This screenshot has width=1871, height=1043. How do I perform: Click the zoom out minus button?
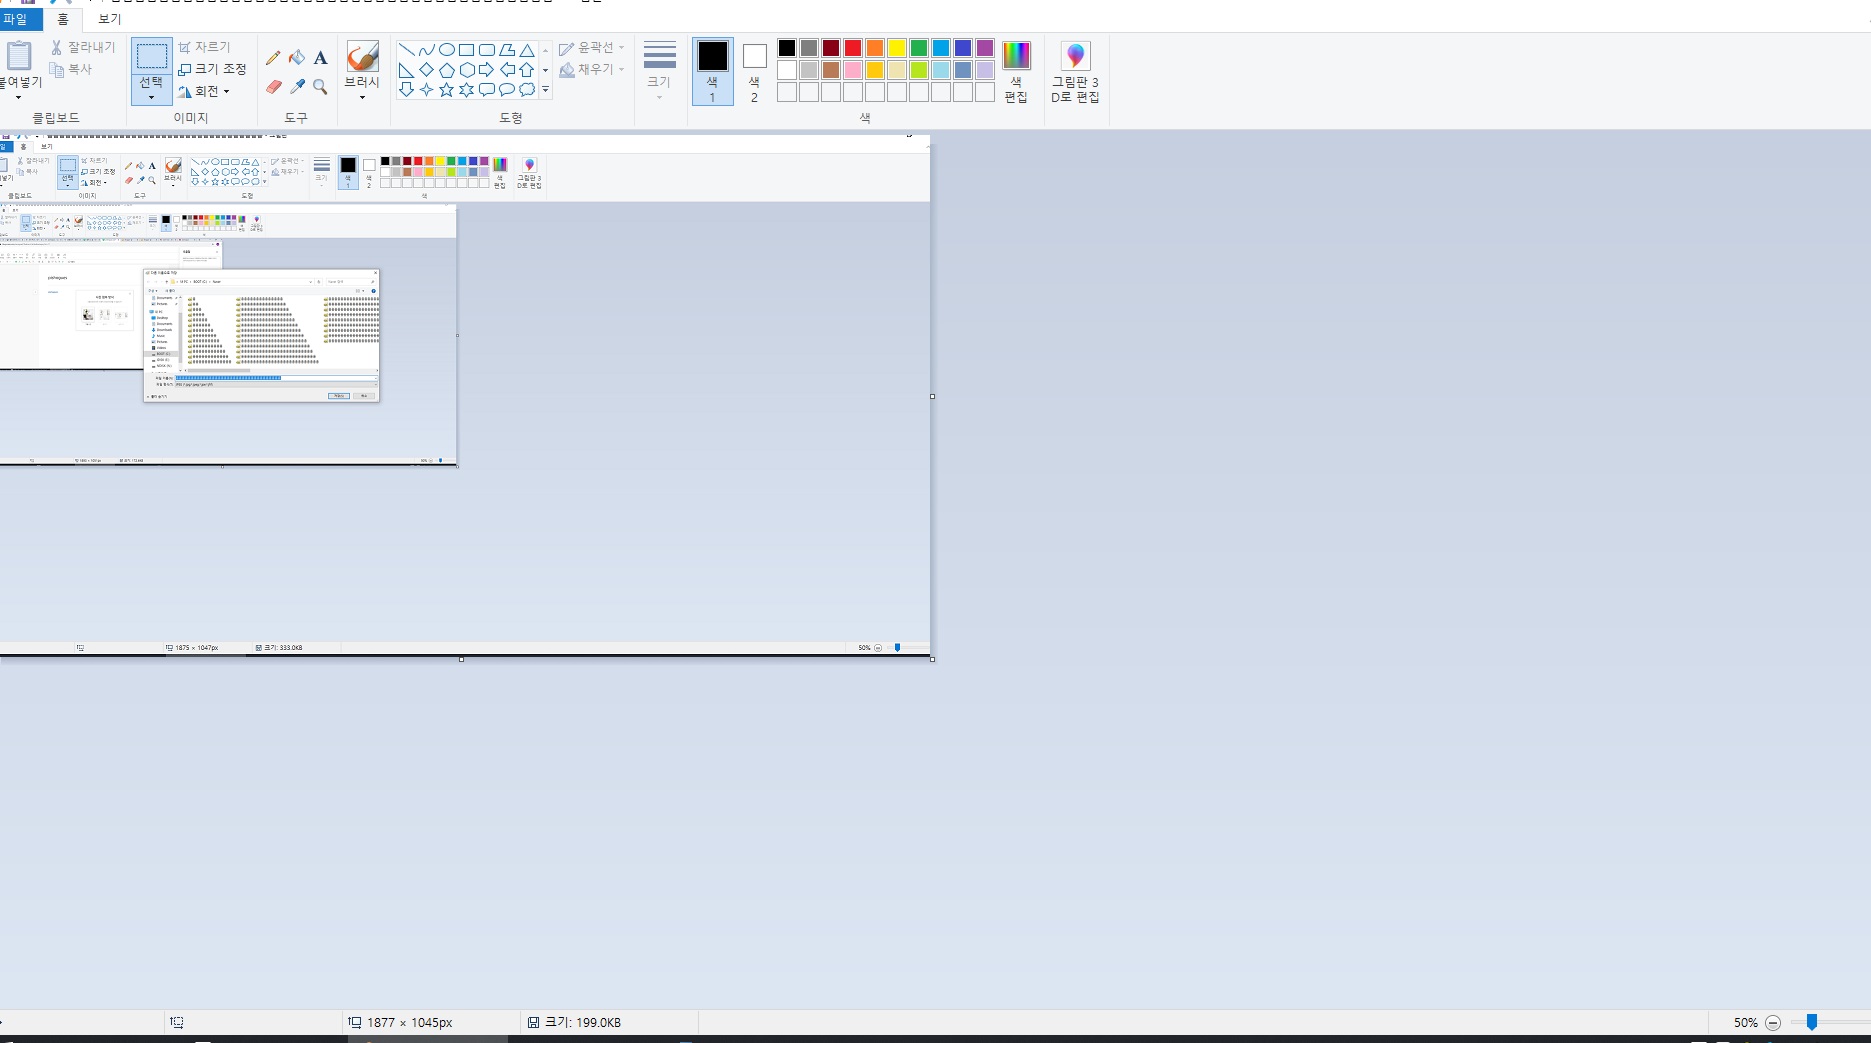1773,1023
